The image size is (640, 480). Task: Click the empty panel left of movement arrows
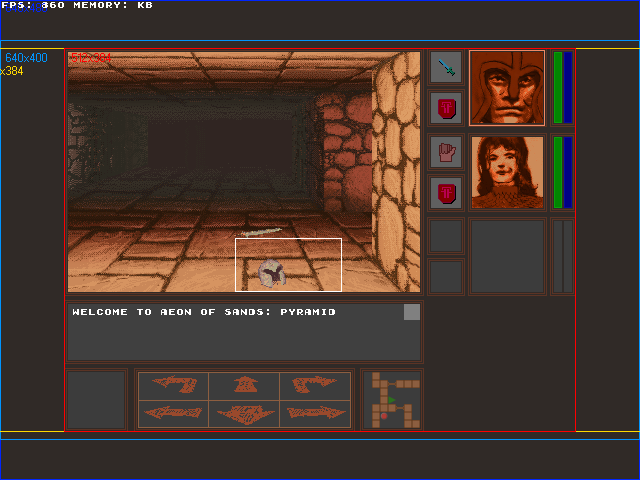coord(96,400)
